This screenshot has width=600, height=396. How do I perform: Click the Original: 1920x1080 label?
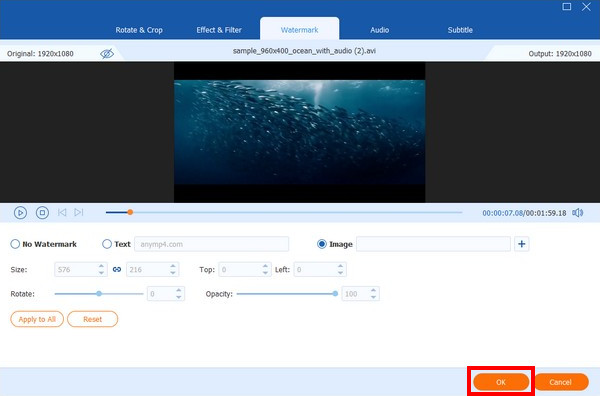[x=40, y=54]
